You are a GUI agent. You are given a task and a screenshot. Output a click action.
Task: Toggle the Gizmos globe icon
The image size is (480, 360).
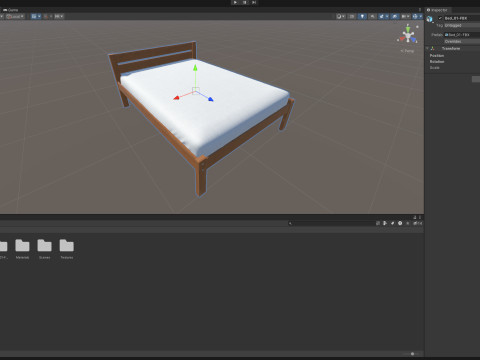415,16
